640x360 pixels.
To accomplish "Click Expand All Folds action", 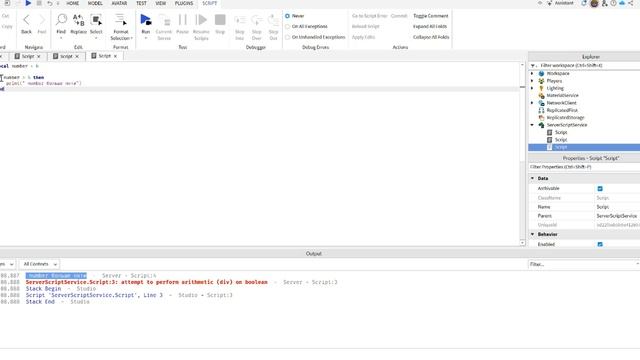I will tap(430, 27).
